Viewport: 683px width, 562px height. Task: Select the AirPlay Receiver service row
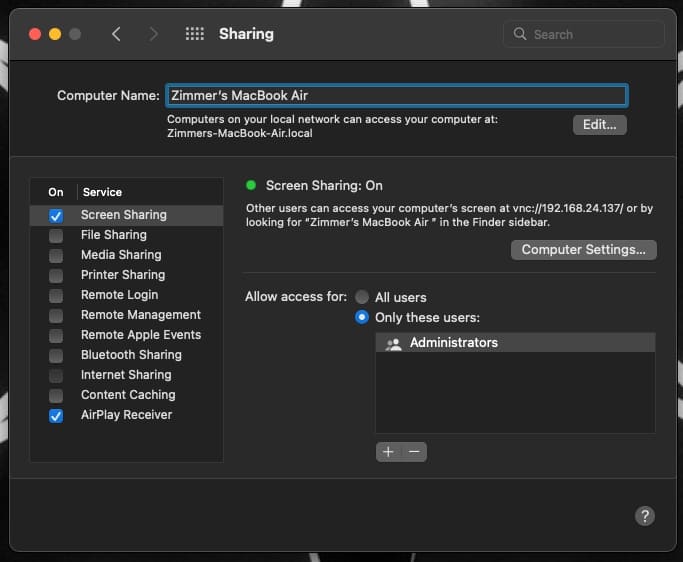point(126,416)
